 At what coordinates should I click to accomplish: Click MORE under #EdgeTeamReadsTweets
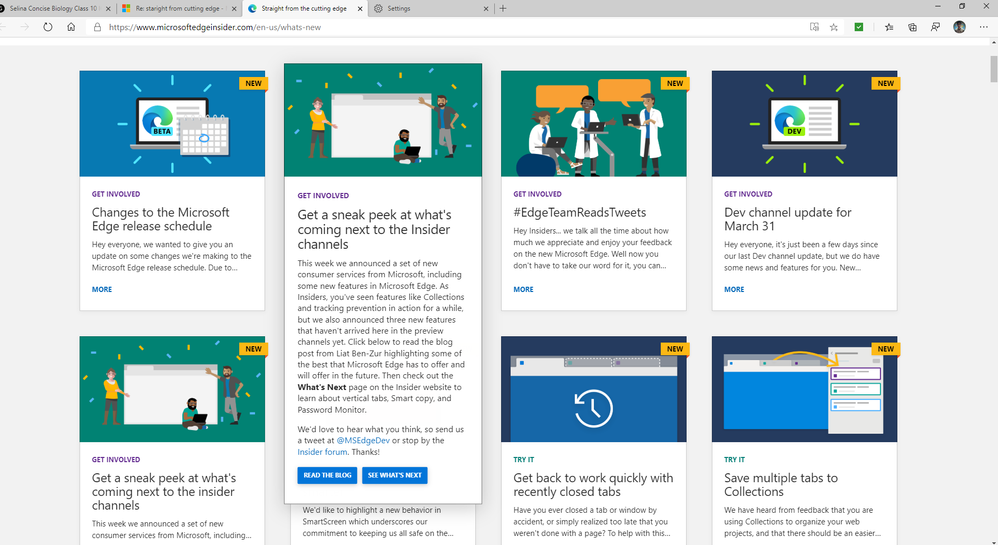pyautogui.click(x=523, y=289)
